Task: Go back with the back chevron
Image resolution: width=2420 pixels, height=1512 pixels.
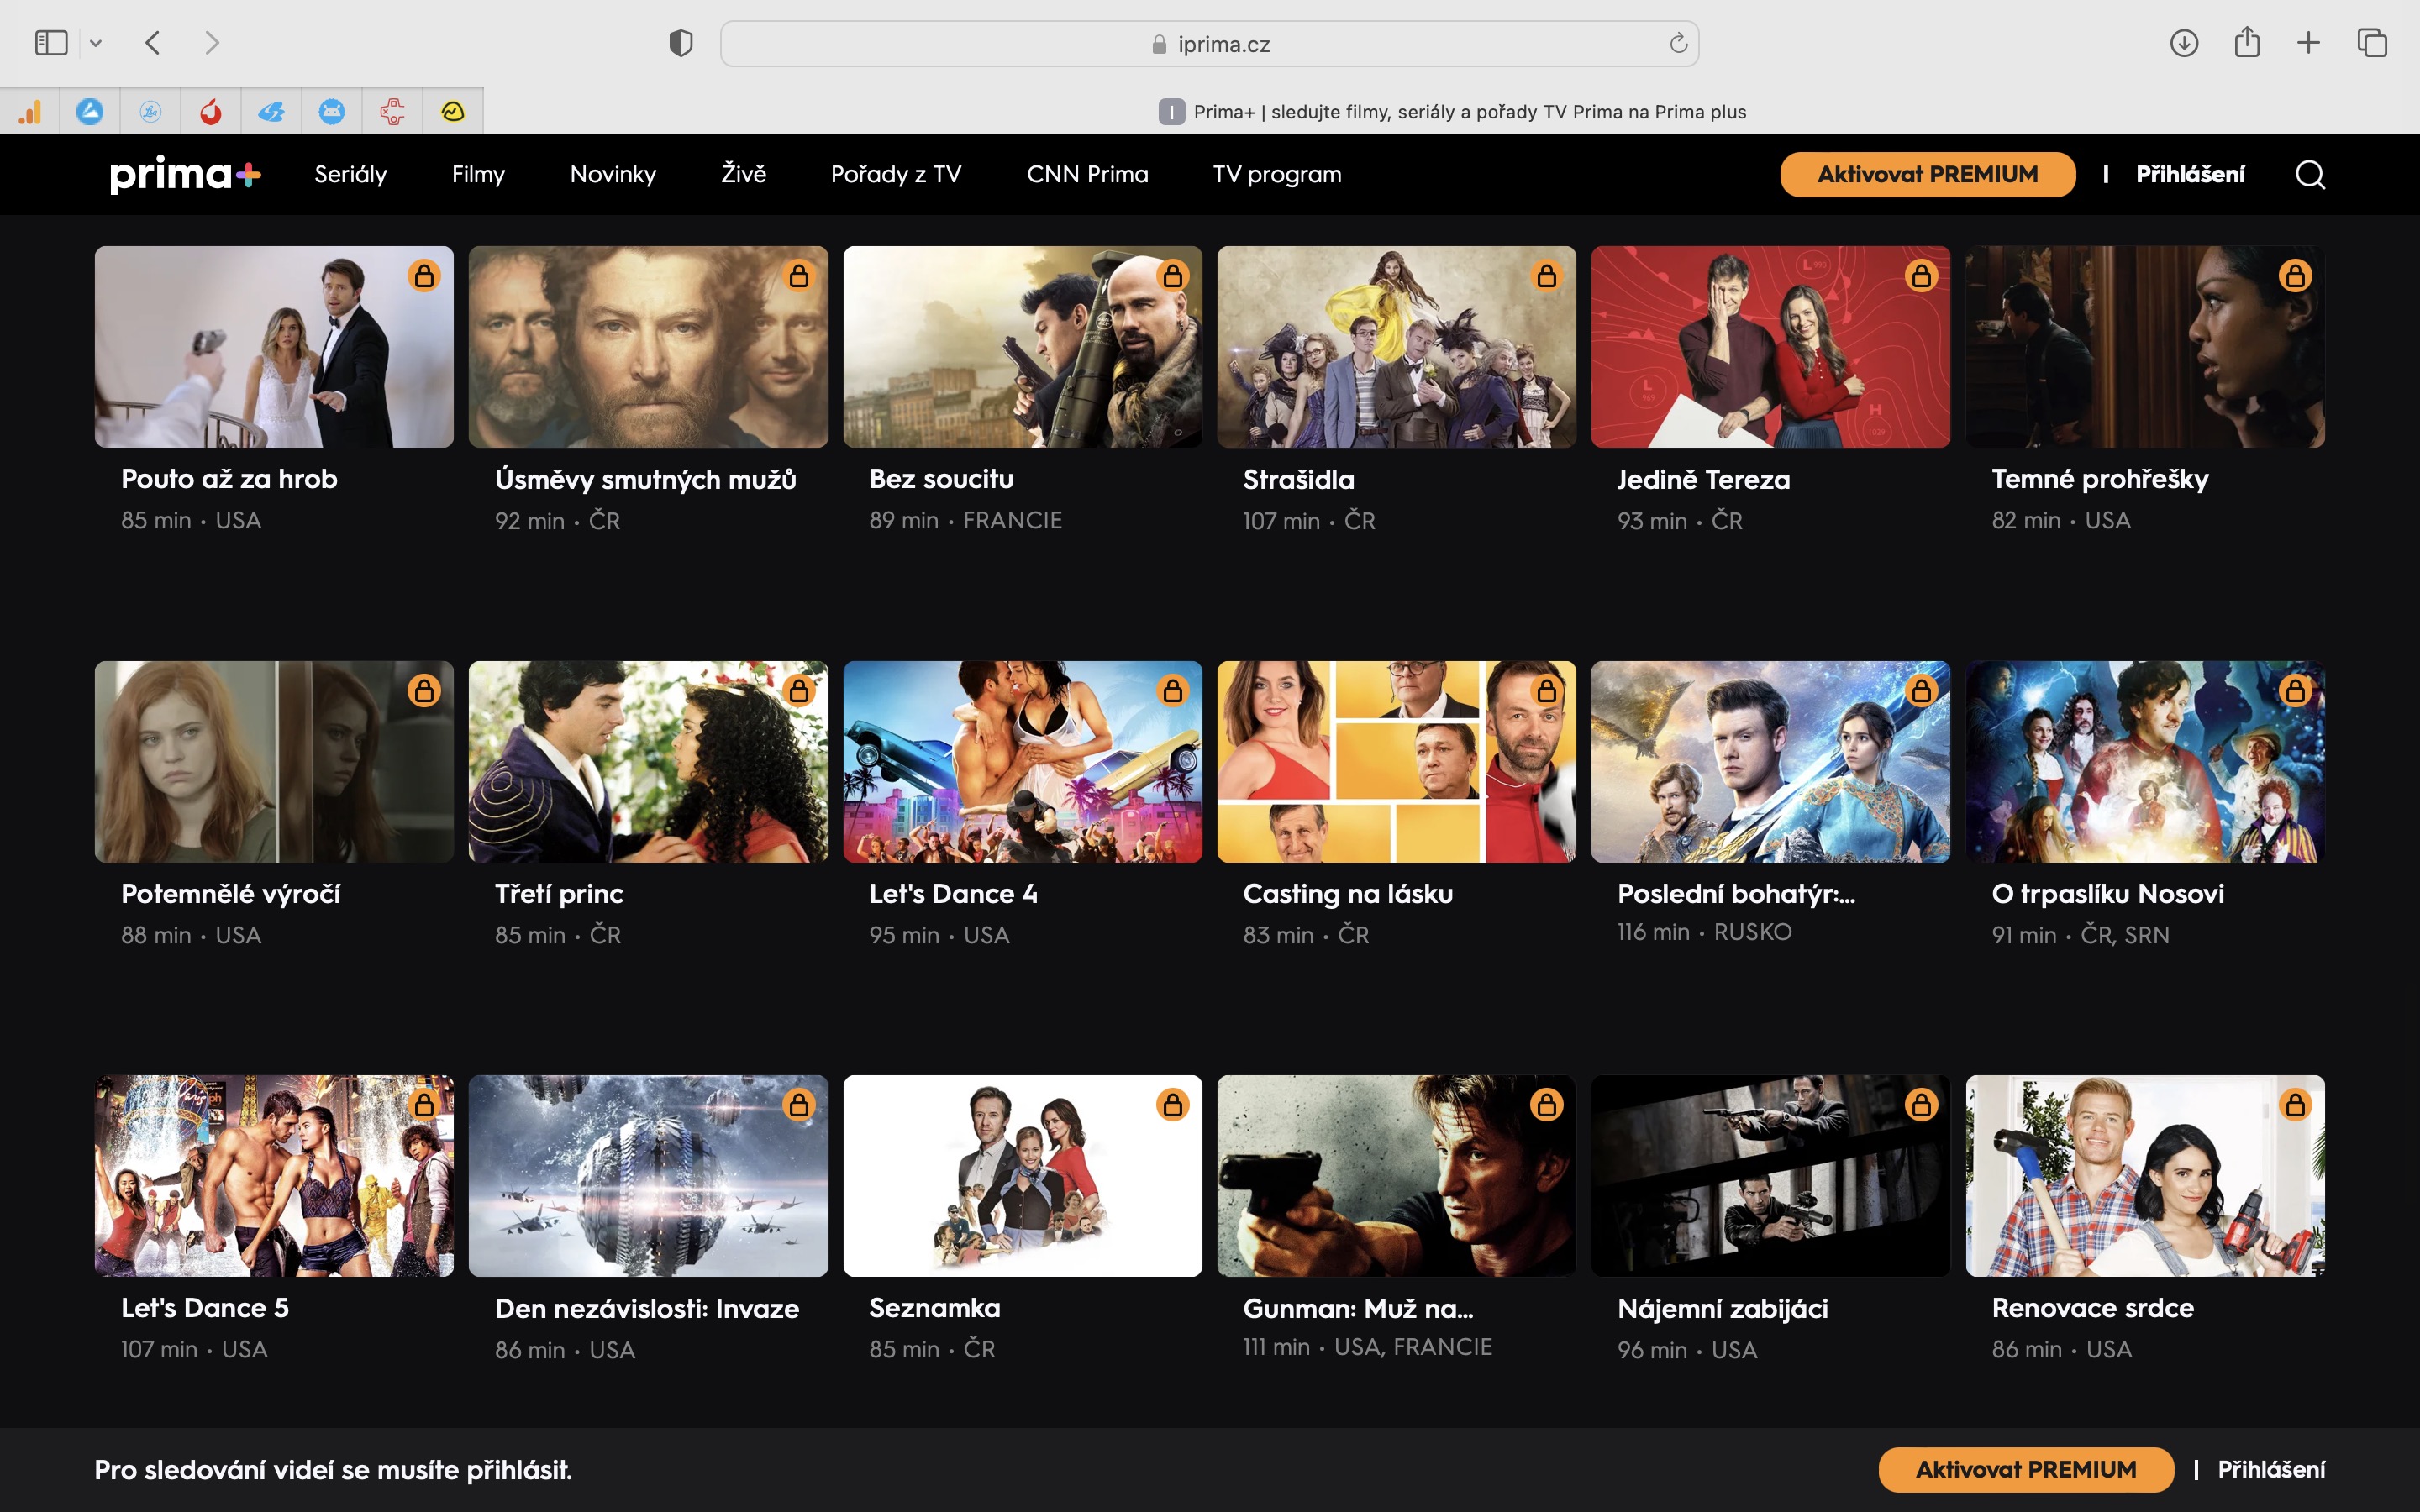Action: [x=153, y=43]
